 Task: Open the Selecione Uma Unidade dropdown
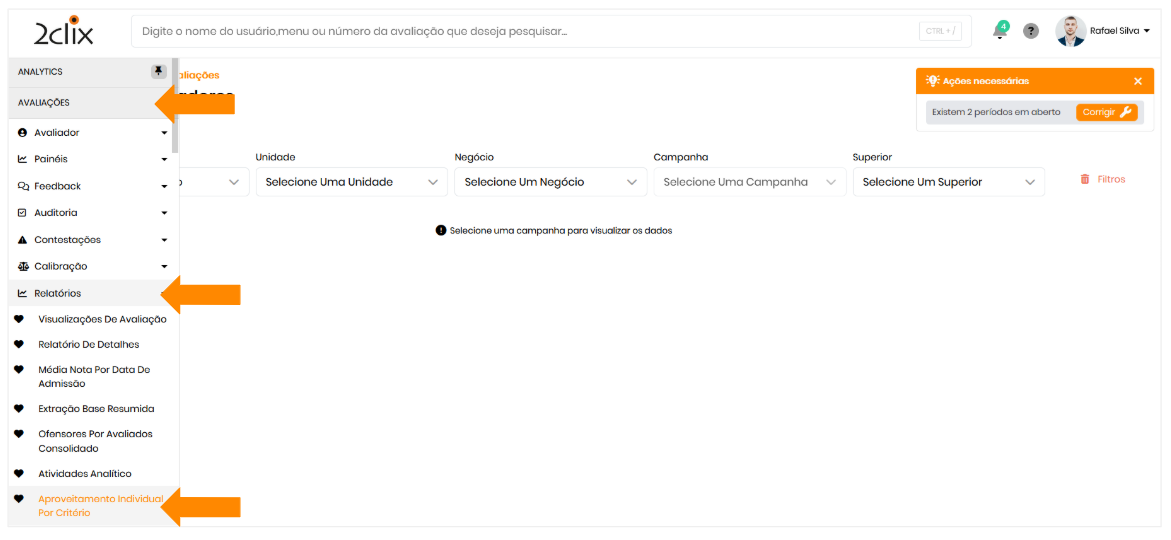click(x=351, y=182)
